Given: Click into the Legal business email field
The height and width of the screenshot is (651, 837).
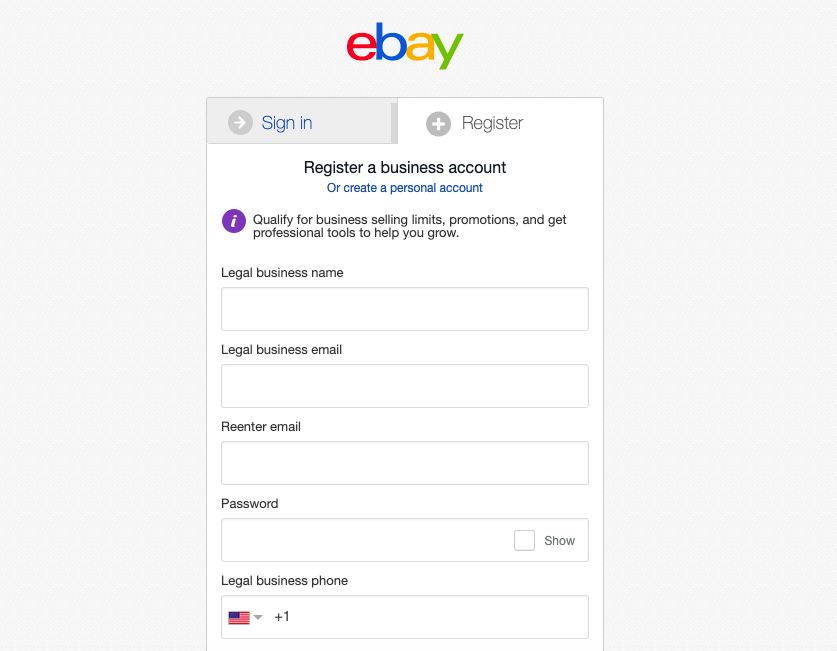Looking at the screenshot, I should point(404,386).
